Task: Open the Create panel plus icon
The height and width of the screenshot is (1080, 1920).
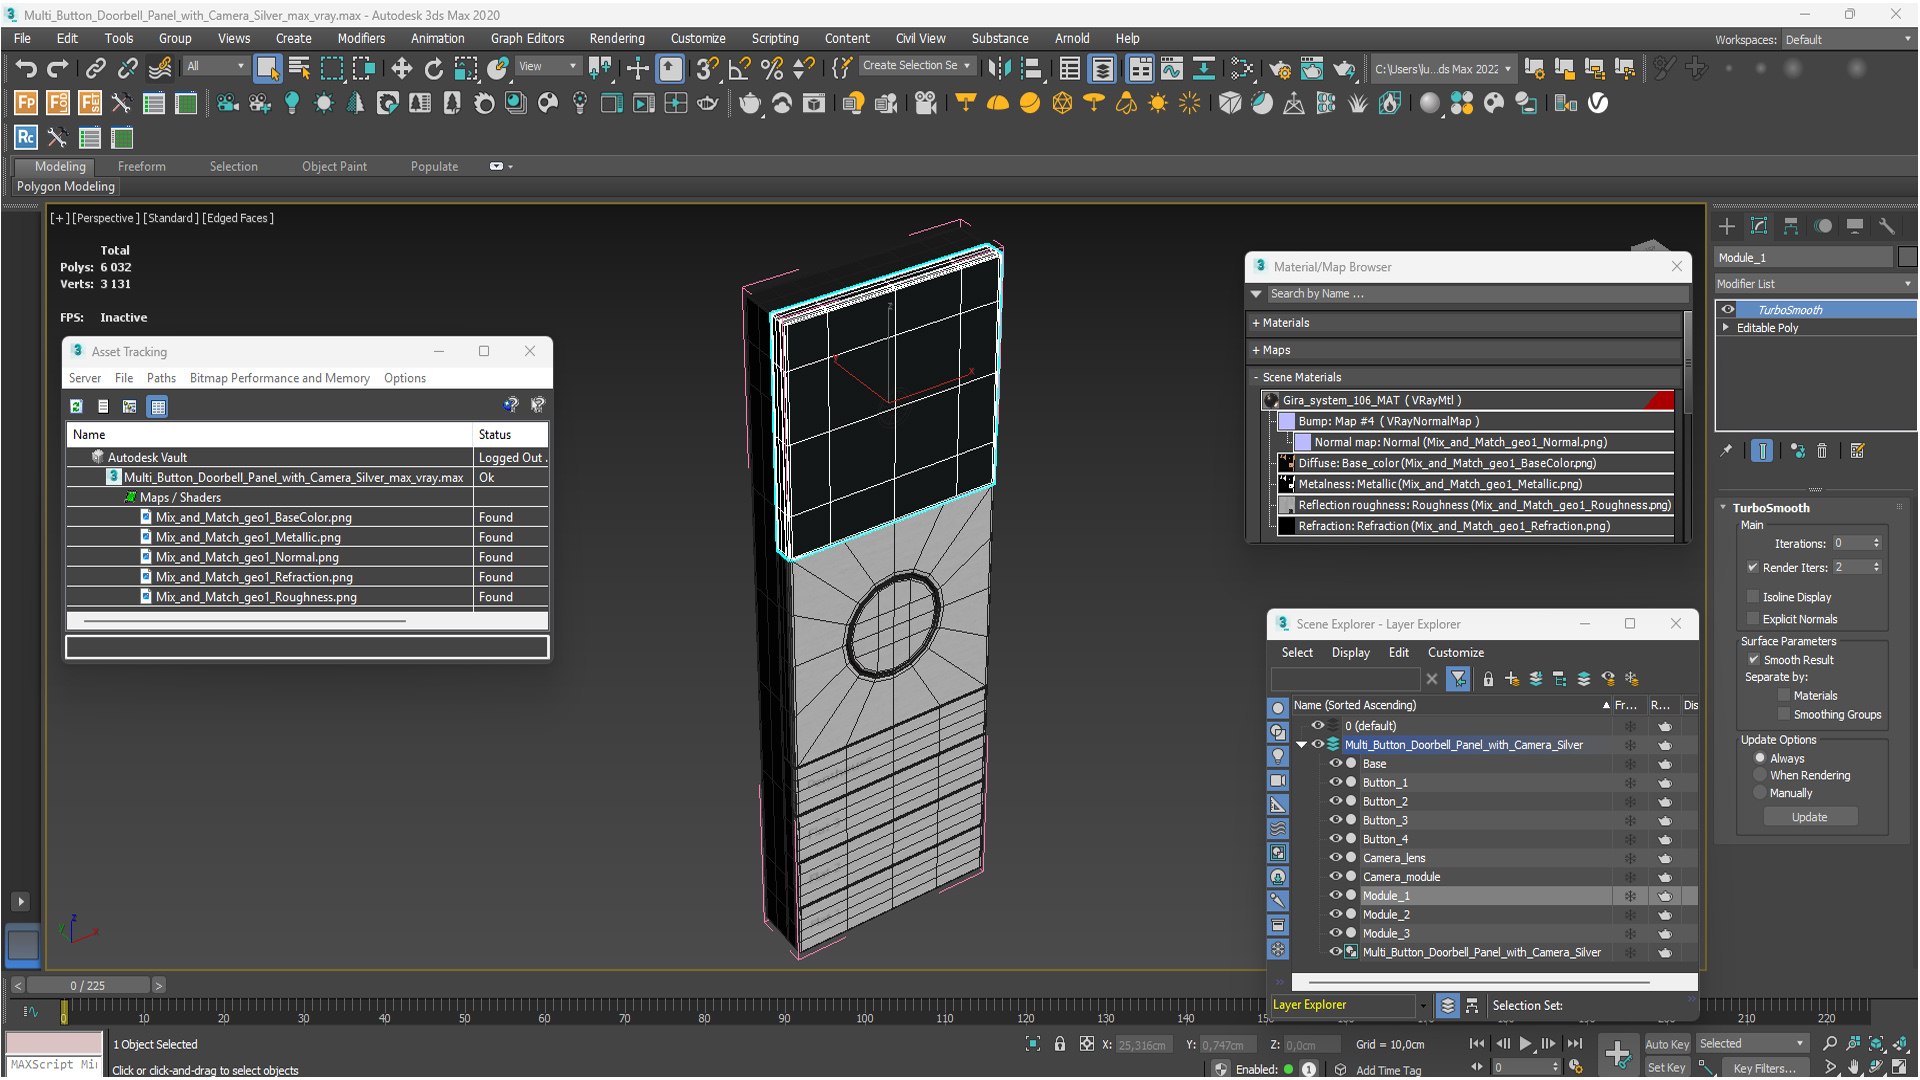Action: [x=1727, y=226]
